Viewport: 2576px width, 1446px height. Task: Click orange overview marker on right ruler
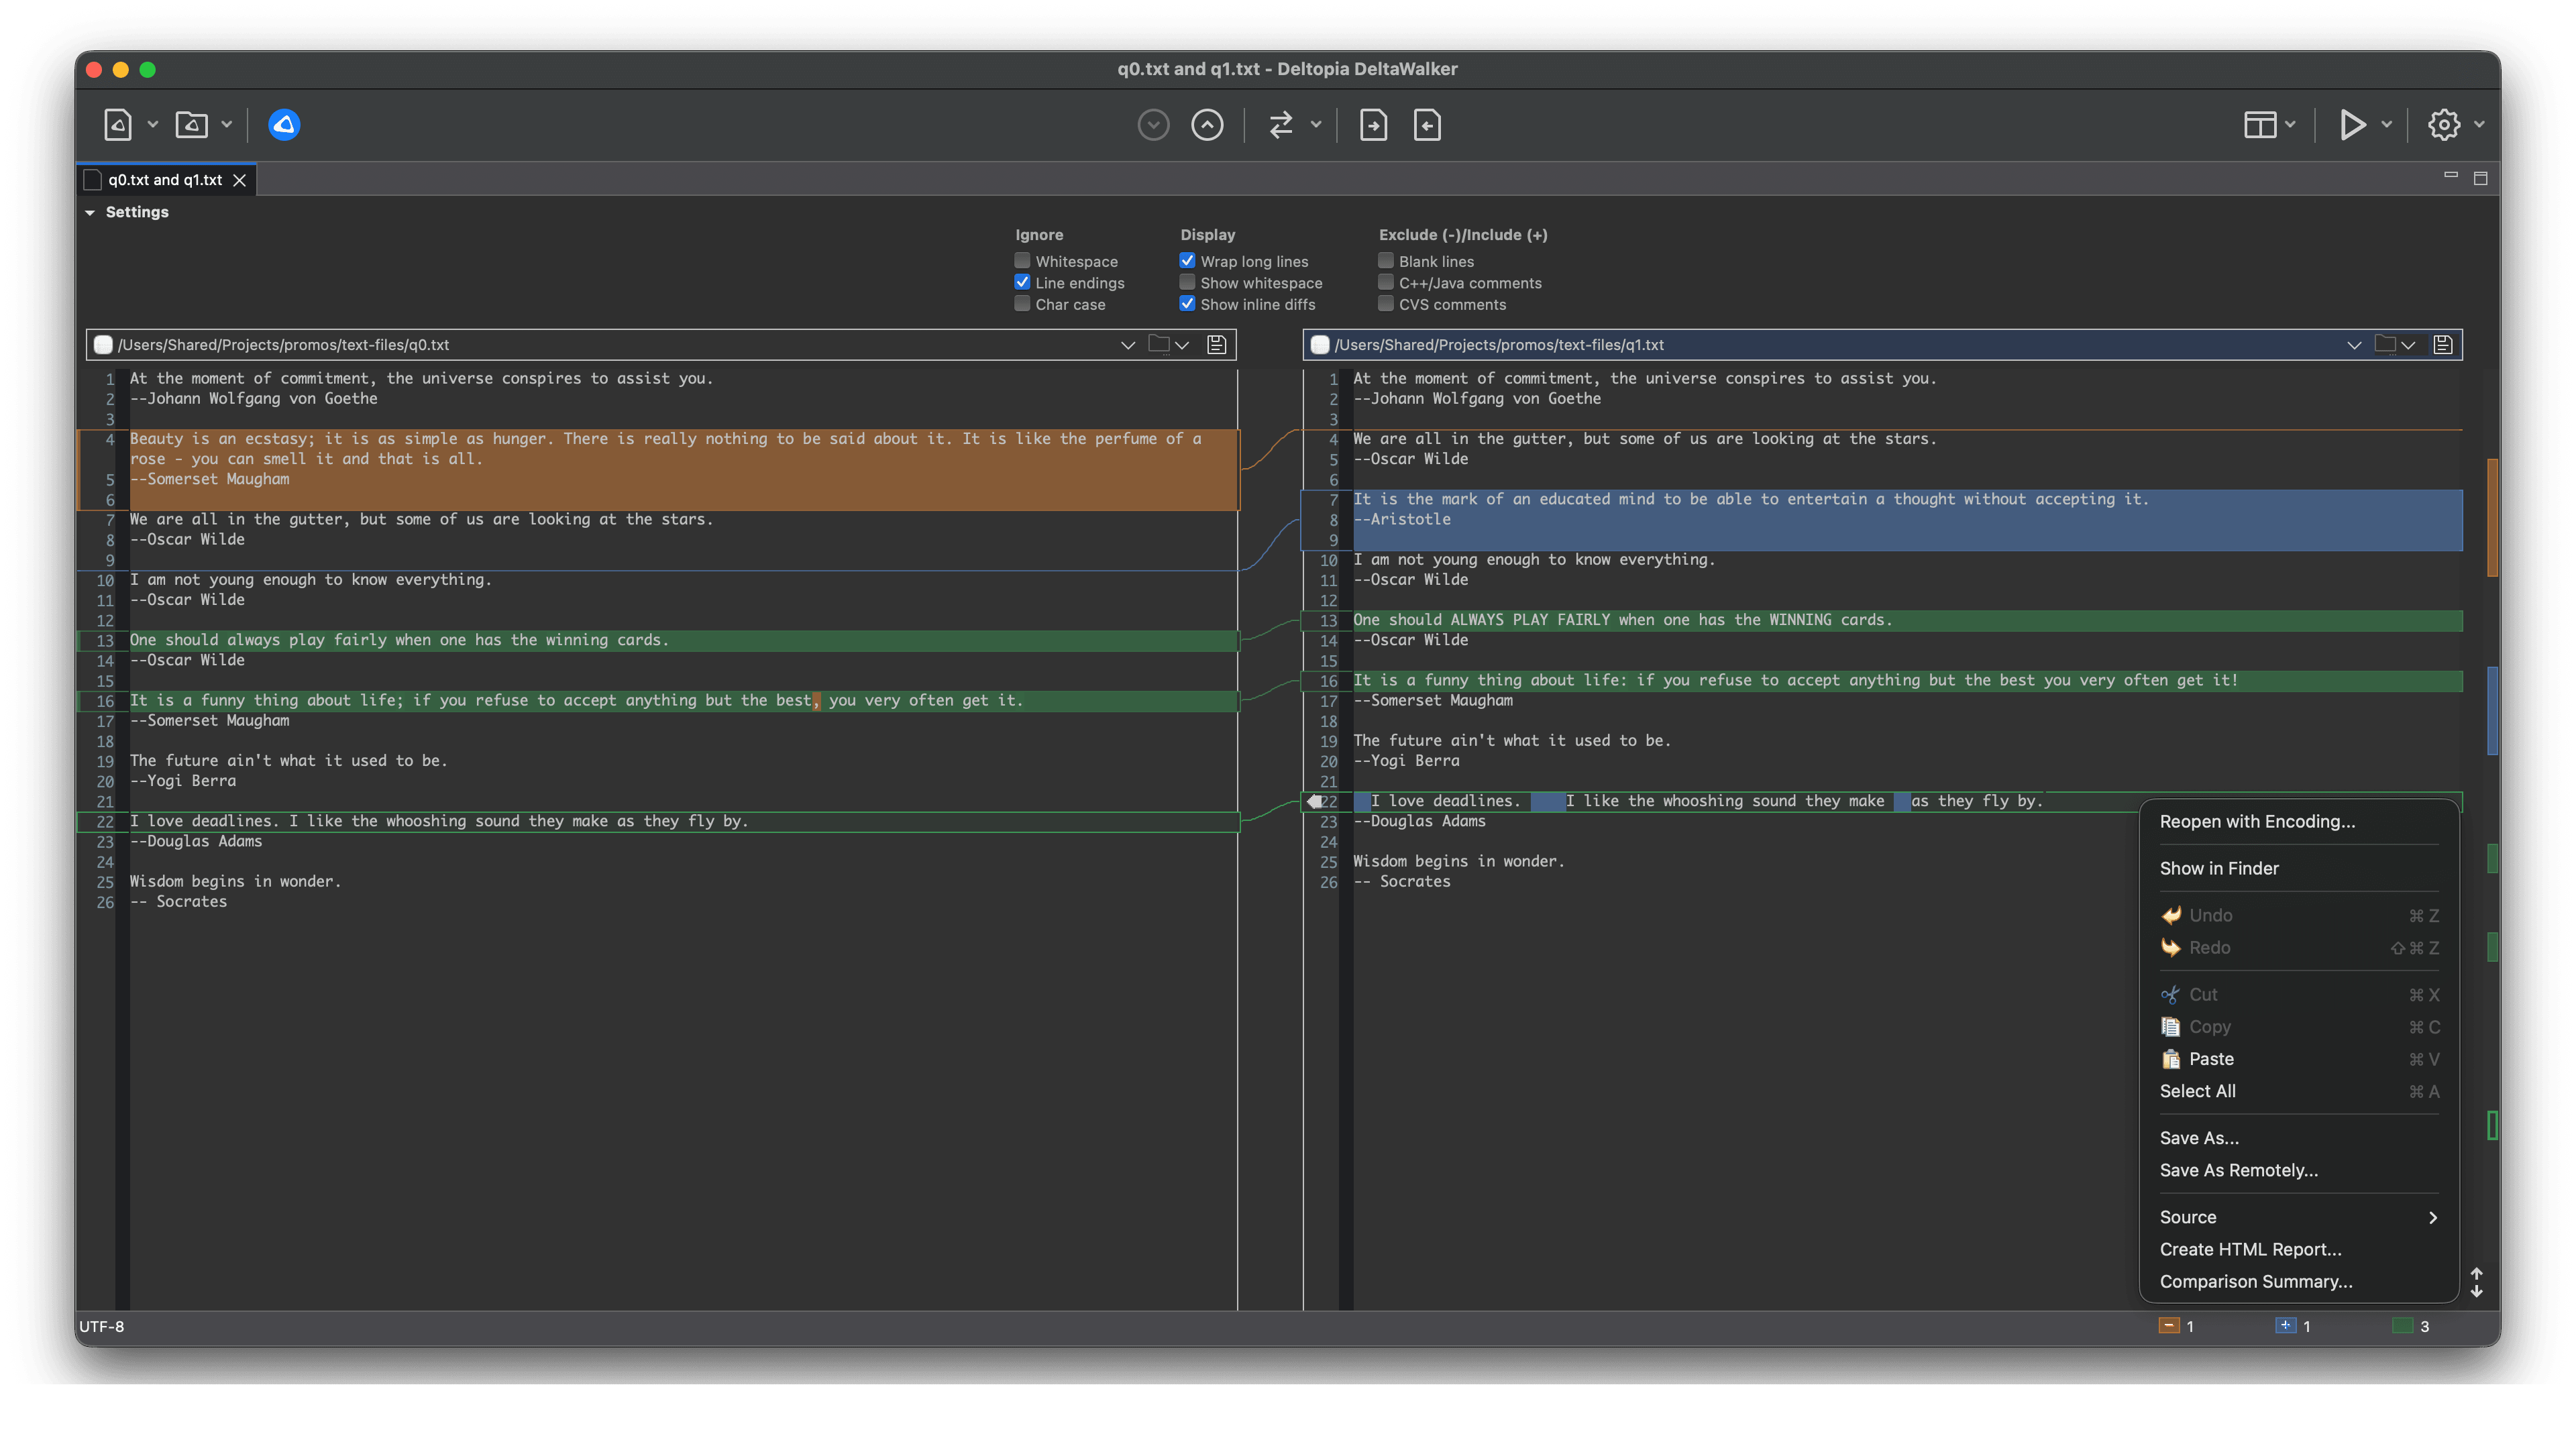coord(2492,517)
